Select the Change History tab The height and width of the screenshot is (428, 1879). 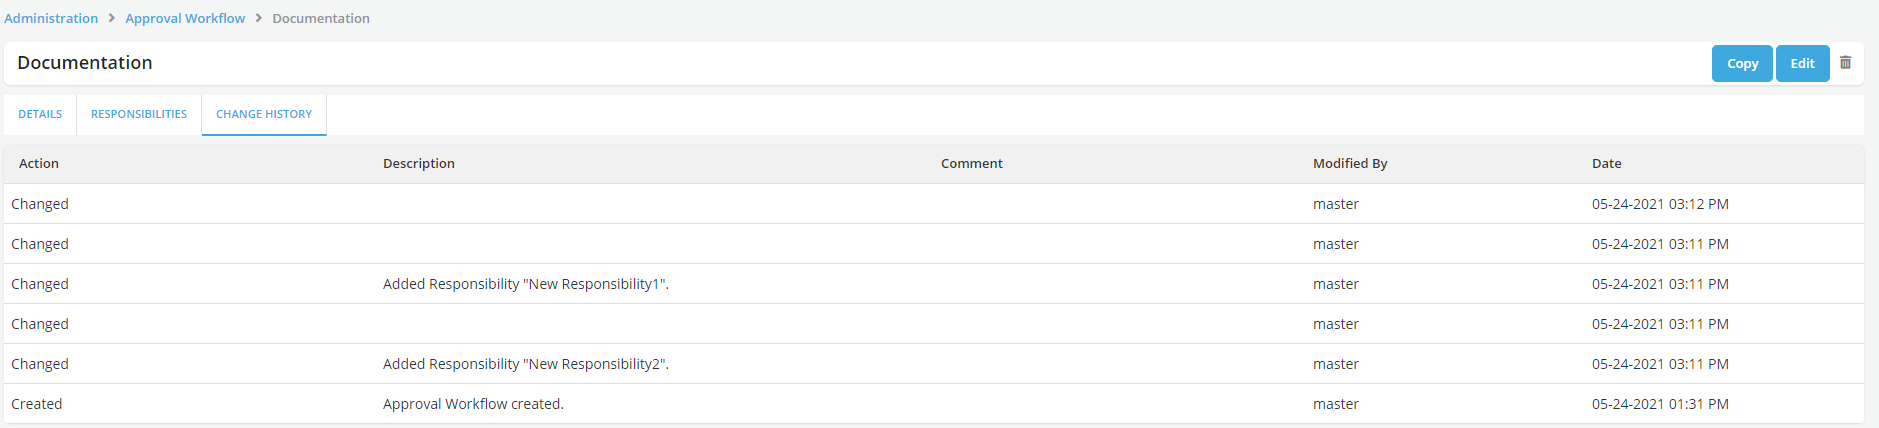tap(264, 114)
